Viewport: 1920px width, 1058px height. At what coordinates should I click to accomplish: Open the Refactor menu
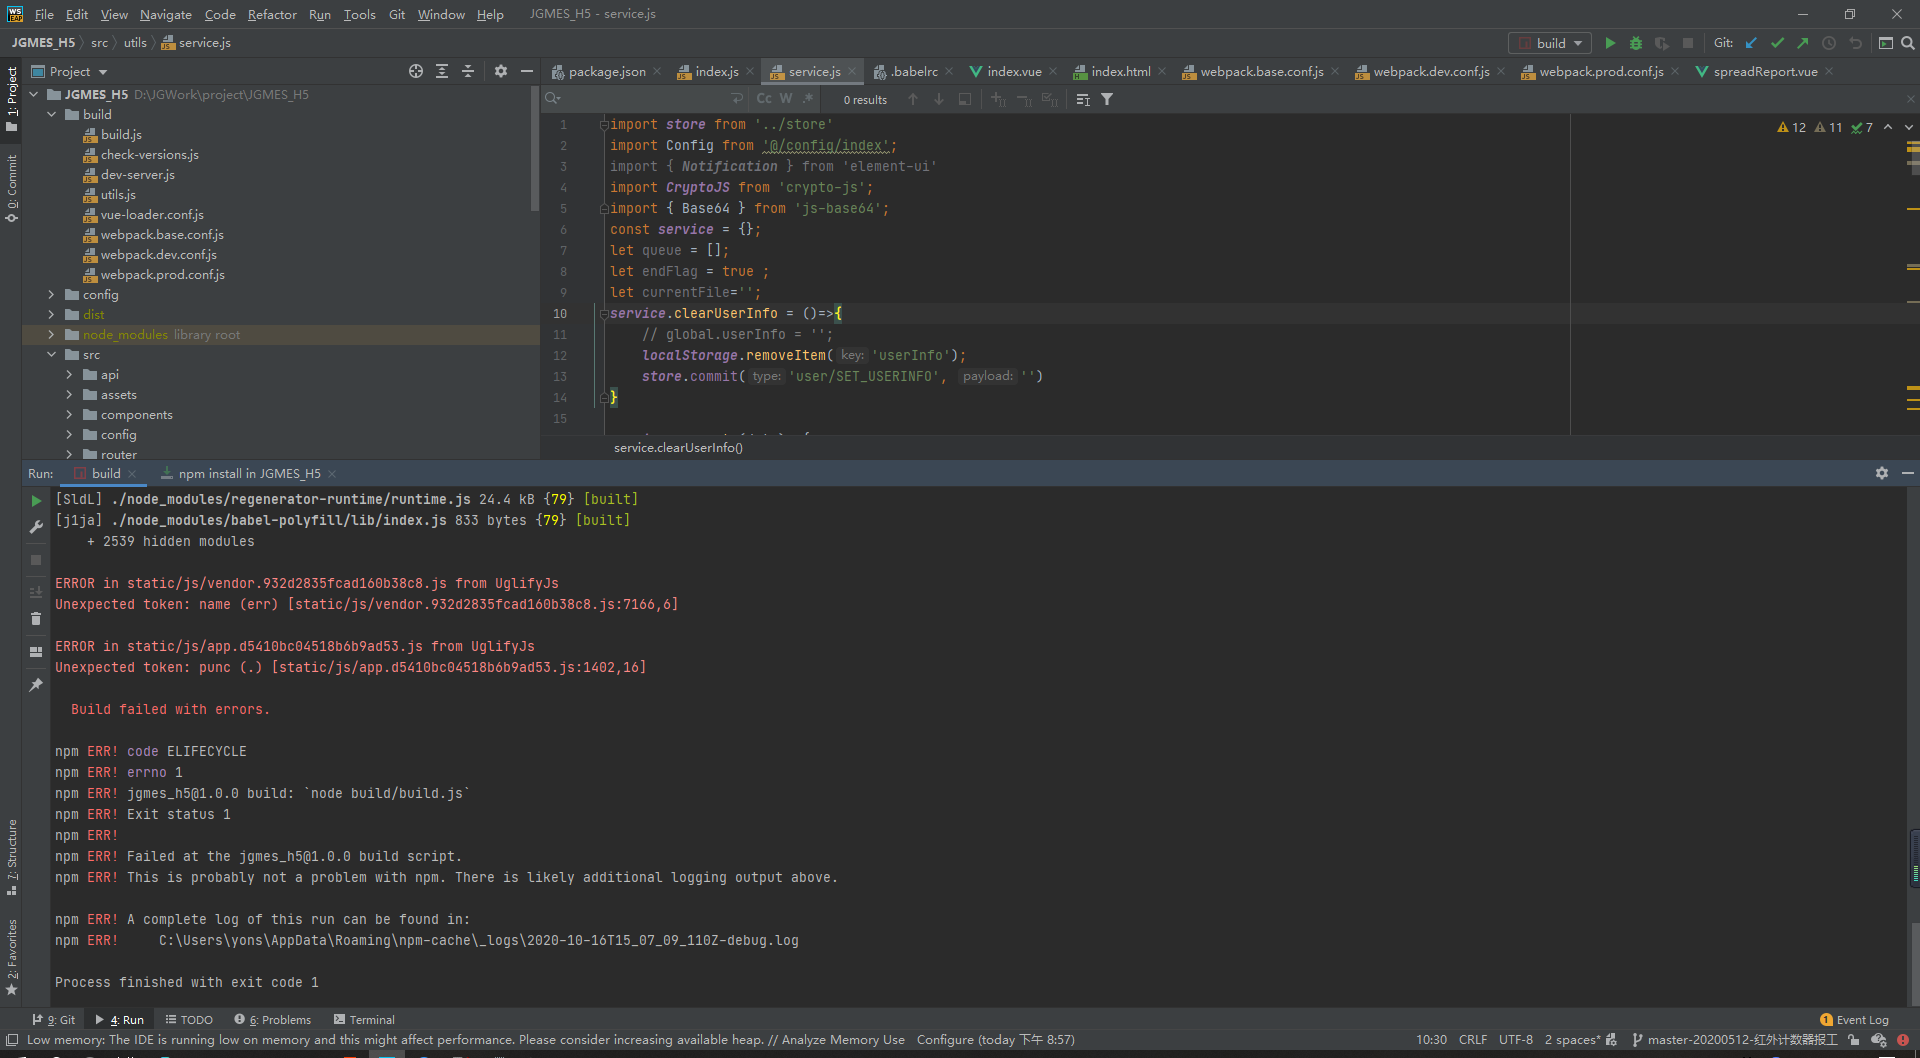click(x=271, y=14)
